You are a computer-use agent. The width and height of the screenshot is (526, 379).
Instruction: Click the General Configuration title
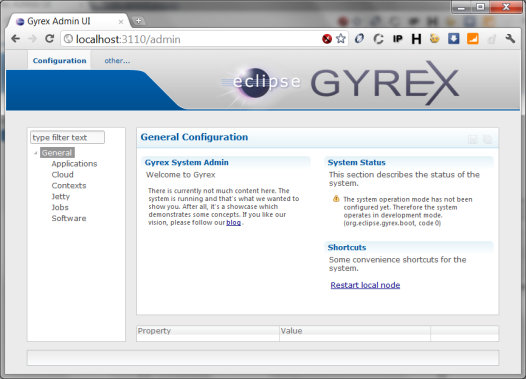point(194,137)
